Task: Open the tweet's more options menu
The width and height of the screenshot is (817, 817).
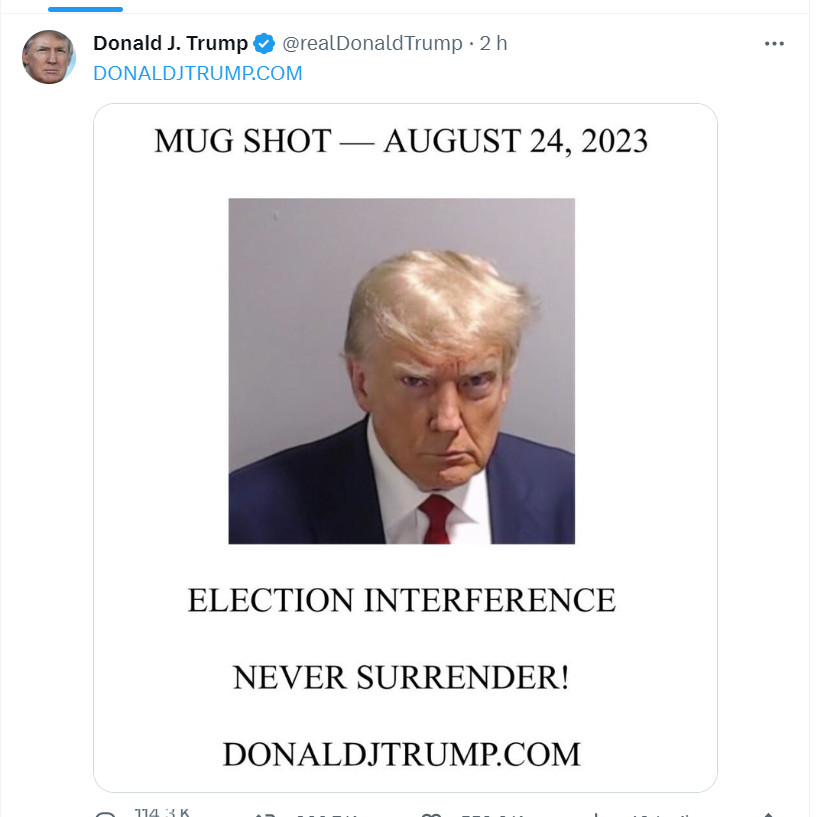Action: pos(774,44)
